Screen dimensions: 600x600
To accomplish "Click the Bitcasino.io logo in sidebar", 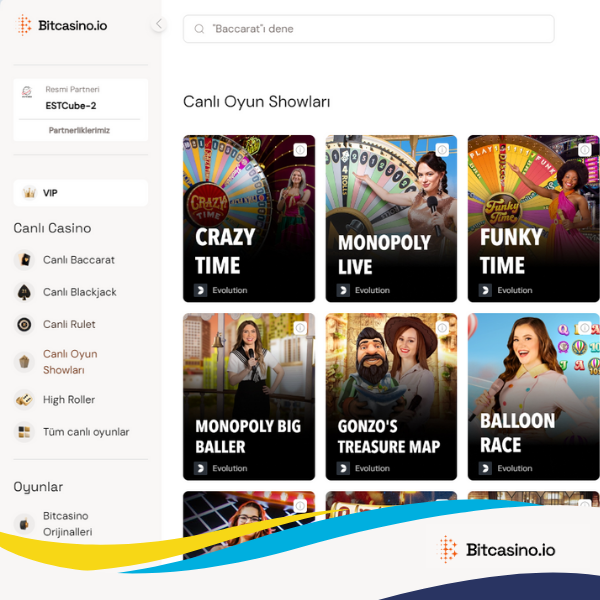I will click(x=62, y=25).
